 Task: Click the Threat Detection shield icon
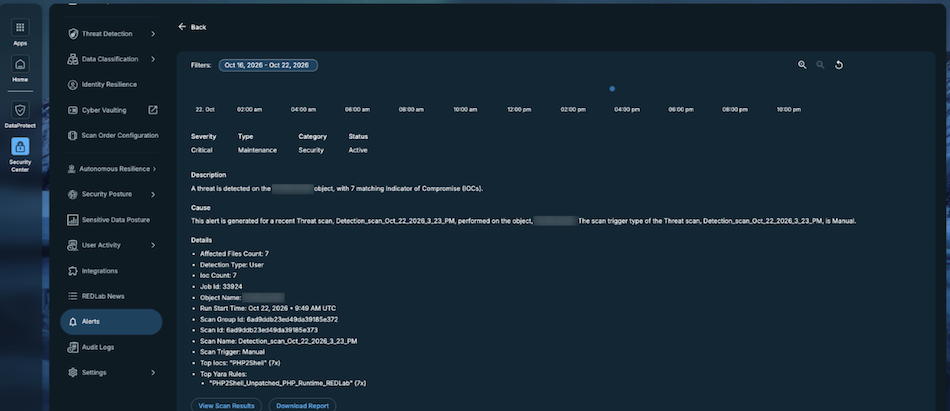coord(73,34)
